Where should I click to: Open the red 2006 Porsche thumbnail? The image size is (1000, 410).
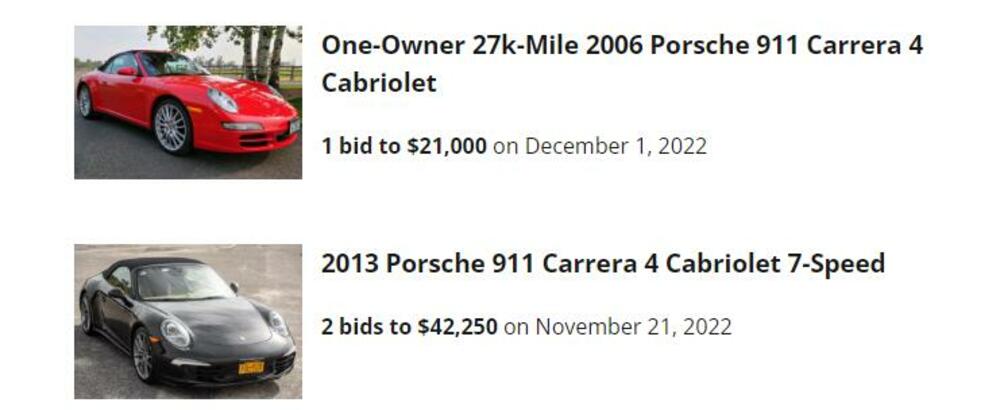click(x=188, y=102)
